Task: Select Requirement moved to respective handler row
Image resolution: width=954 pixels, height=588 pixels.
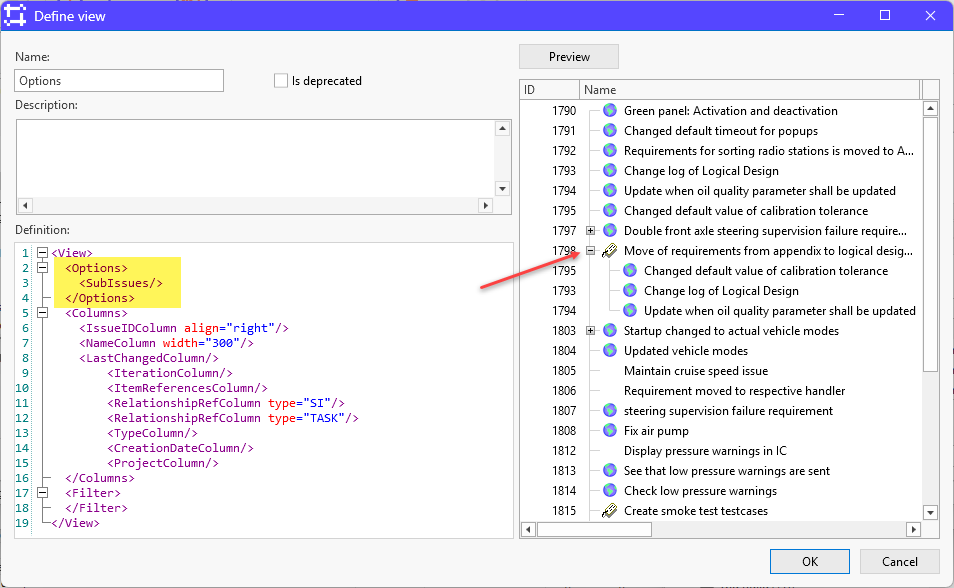Action: tap(734, 391)
